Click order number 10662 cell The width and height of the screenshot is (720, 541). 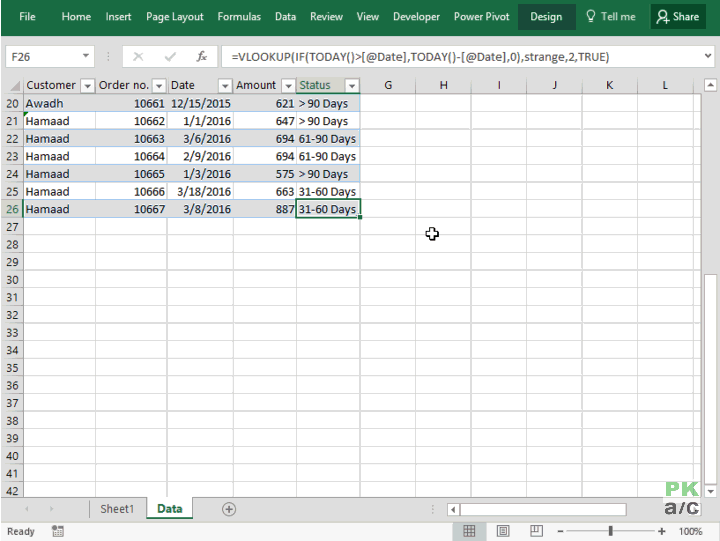131,121
